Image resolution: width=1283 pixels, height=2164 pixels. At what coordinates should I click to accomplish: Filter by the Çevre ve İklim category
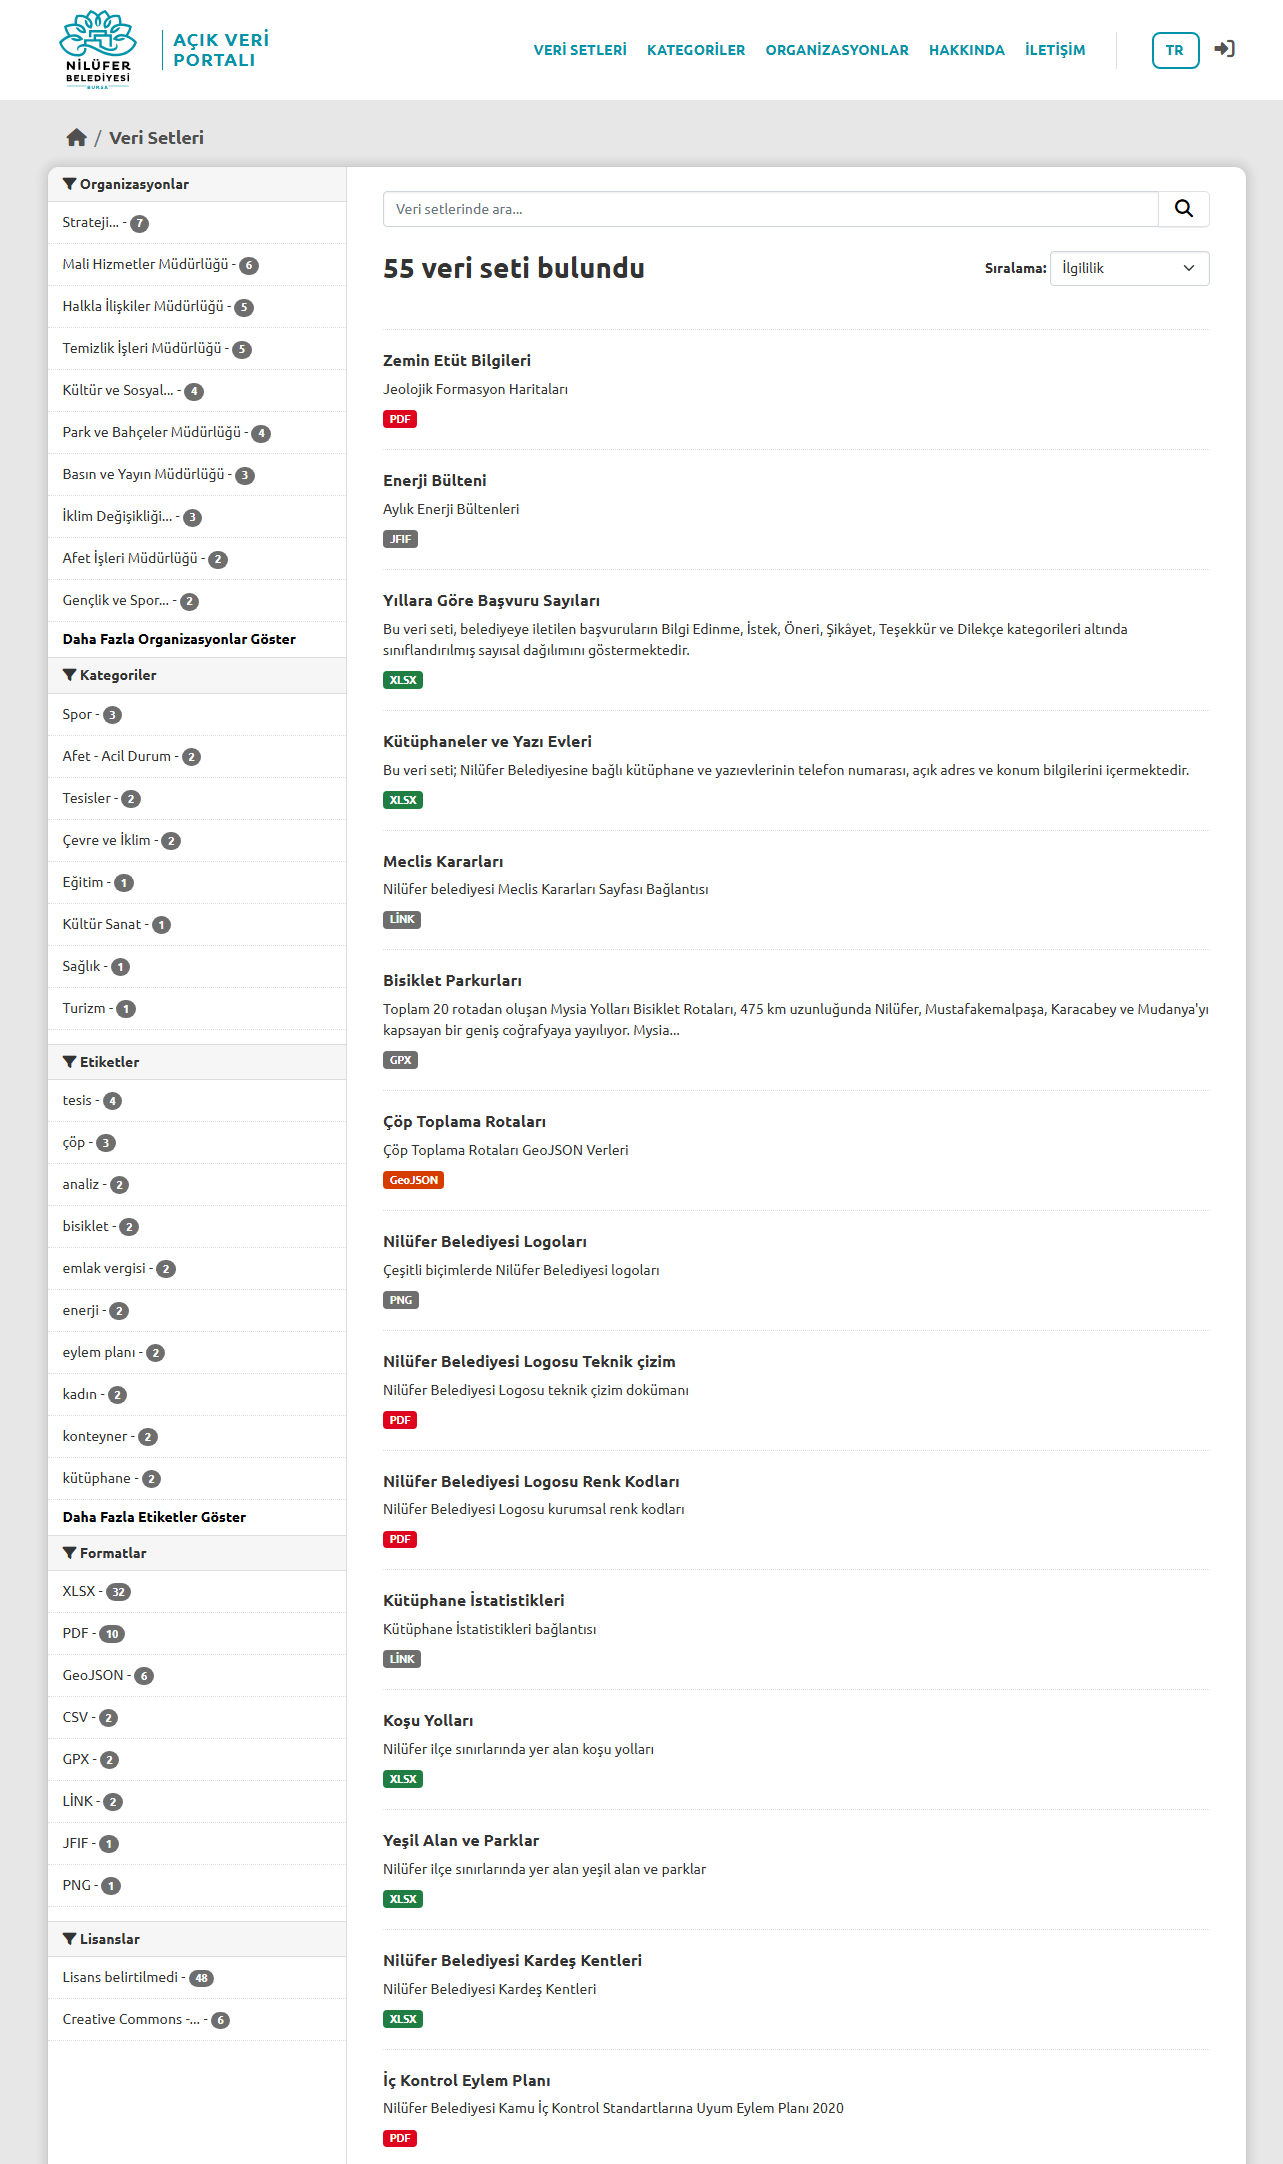pyautogui.click(x=107, y=840)
